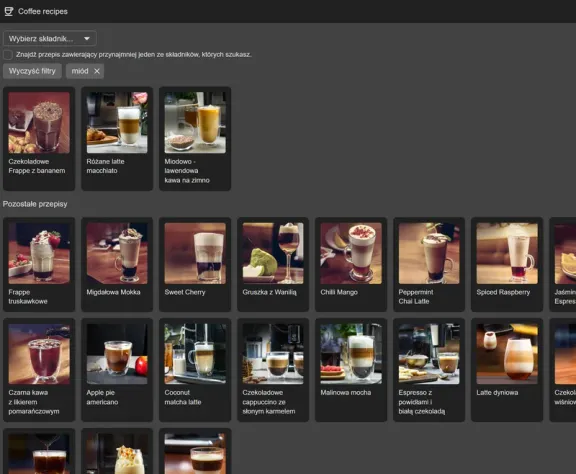Click the 'Espresso z powidłami i białą czekoladą' title

pyautogui.click(x=422, y=402)
